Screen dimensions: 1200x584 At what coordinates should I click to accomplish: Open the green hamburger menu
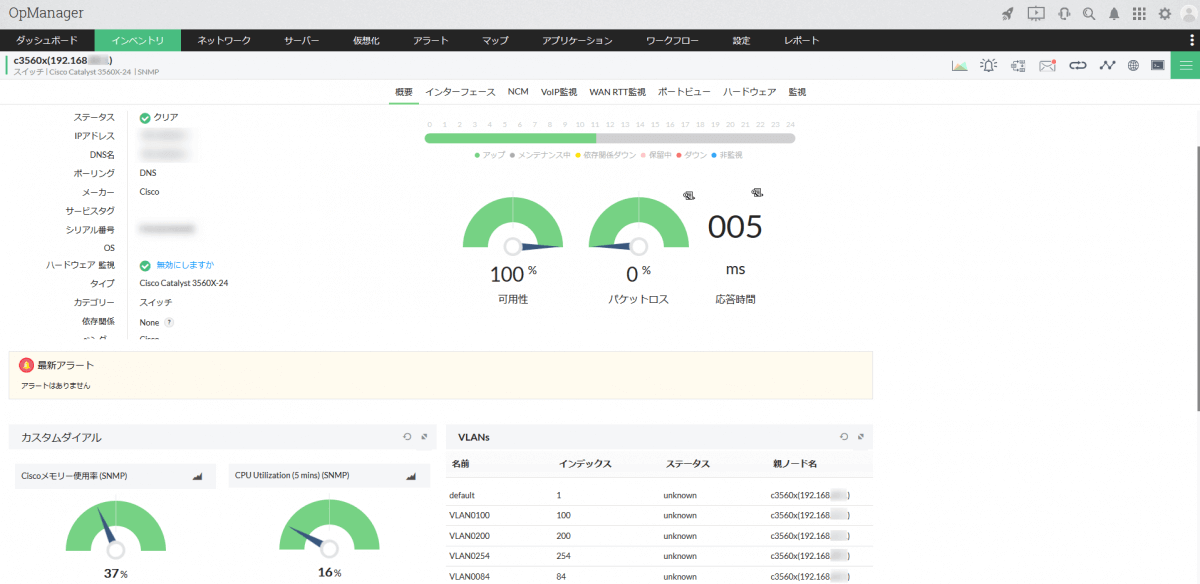(1185, 66)
